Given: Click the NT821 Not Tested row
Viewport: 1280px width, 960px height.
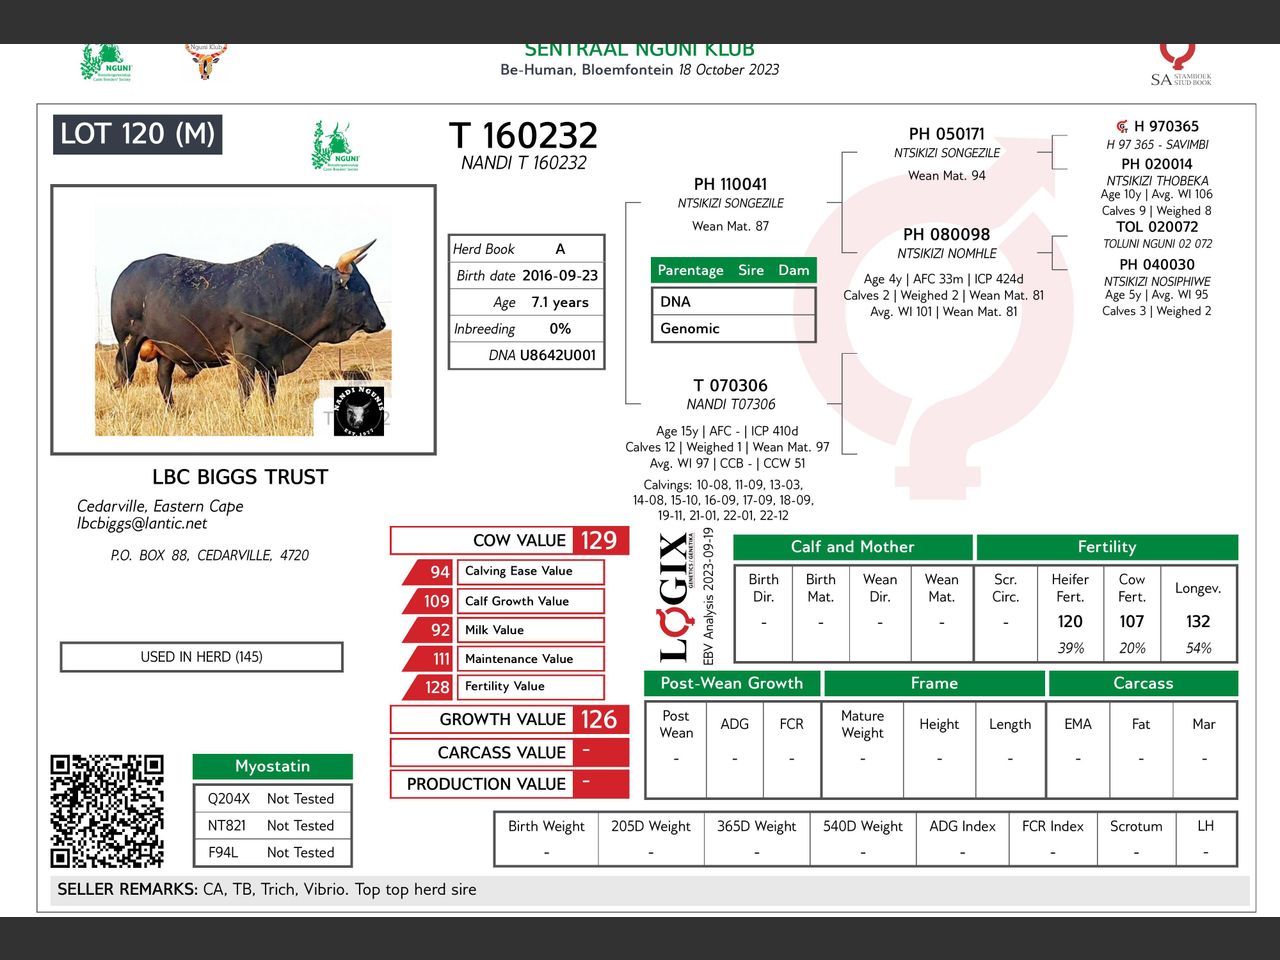Looking at the screenshot, I should 272,825.
